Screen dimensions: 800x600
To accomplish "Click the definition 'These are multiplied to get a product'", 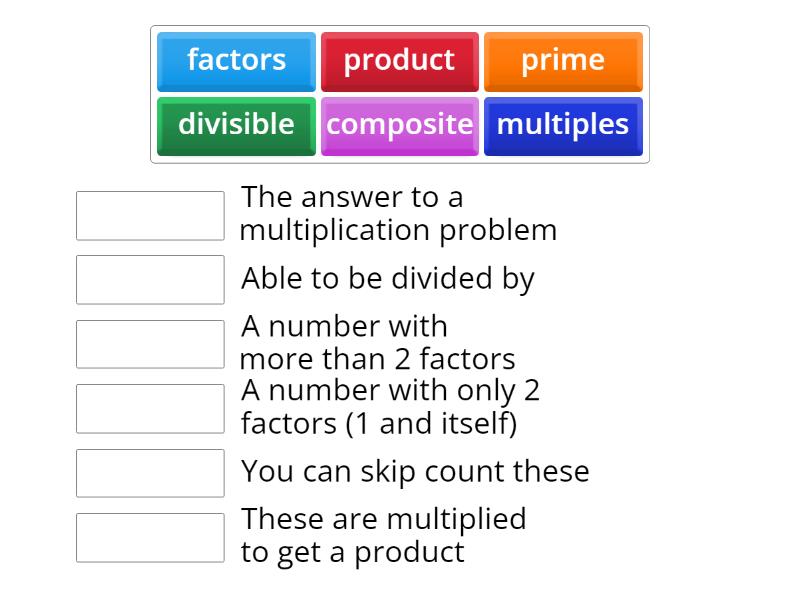I will [384, 535].
